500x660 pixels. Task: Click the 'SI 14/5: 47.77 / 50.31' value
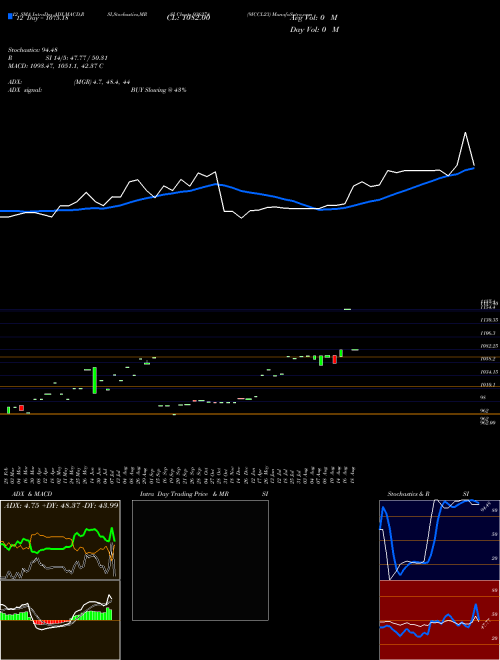pyautogui.click(x=77, y=58)
